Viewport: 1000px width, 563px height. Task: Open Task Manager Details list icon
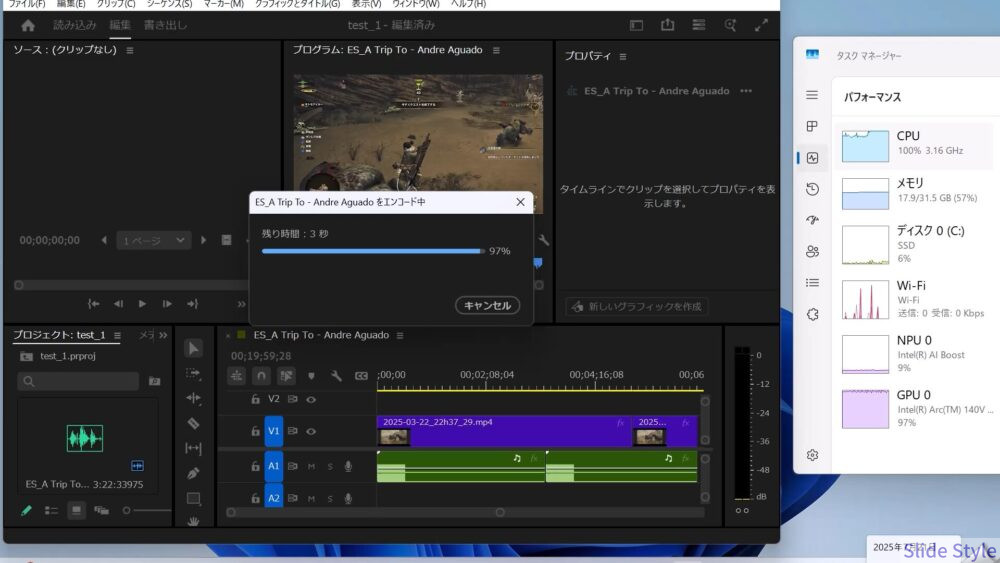(812, 282)
